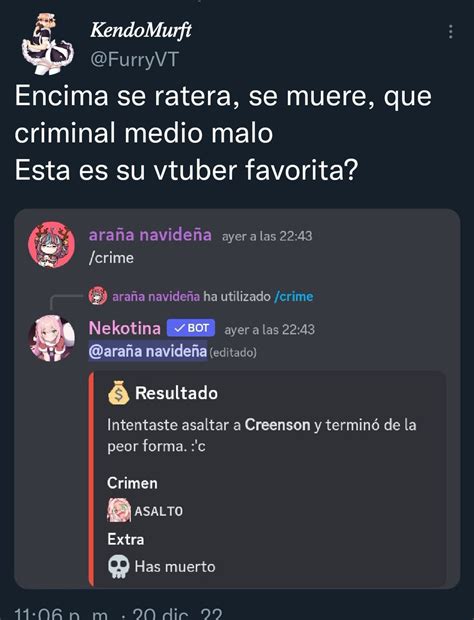
Task: Click the @araña navideña highlighted mention
Action: click(x=148, y=351)
